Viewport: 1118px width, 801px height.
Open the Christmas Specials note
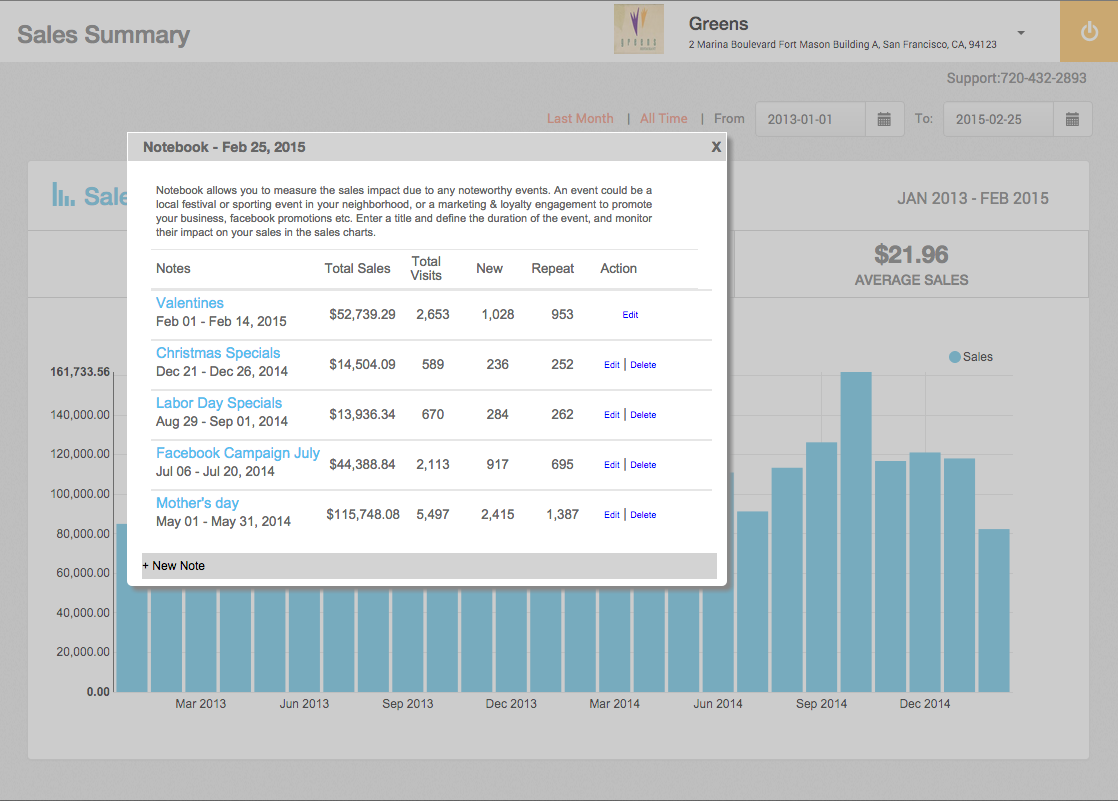click(x=218, y=352)
